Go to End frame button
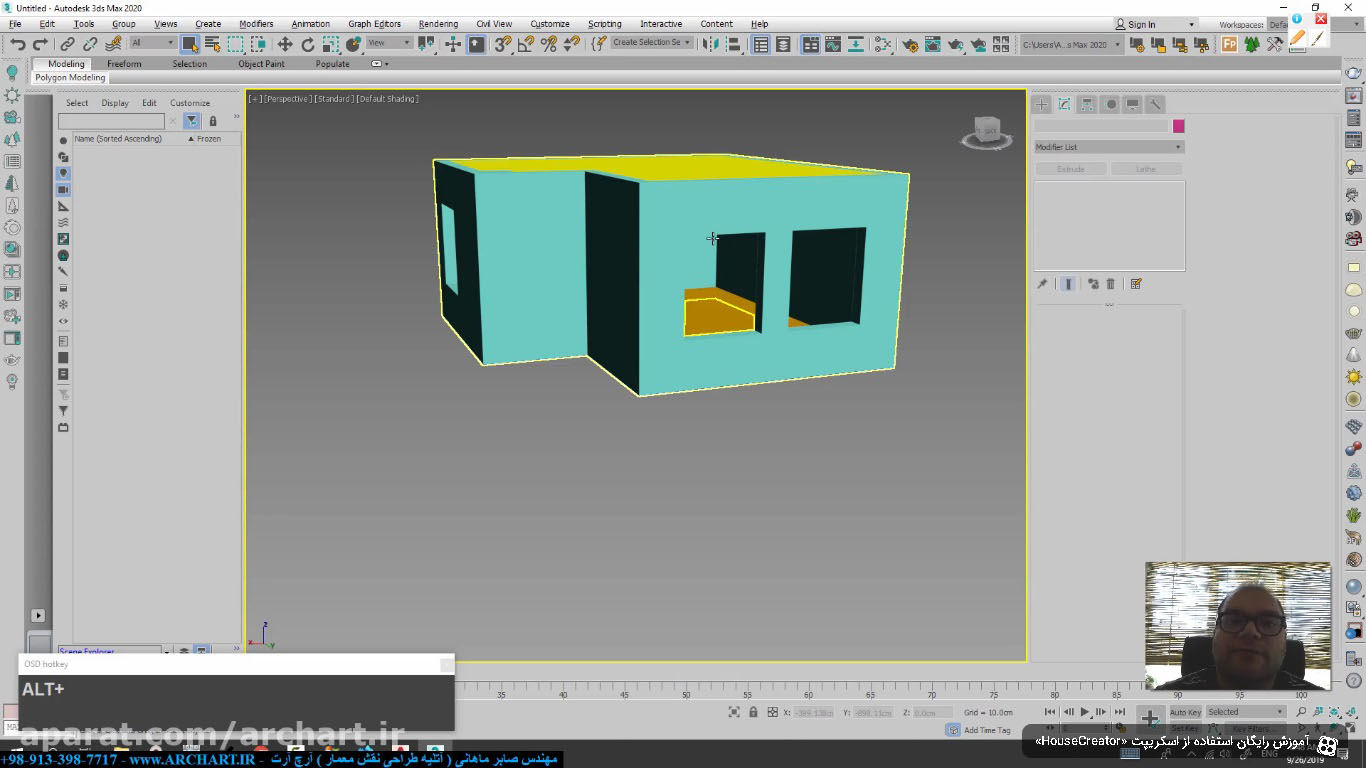This screenshot has width=1366, height=768. (x=1119, y=712)
